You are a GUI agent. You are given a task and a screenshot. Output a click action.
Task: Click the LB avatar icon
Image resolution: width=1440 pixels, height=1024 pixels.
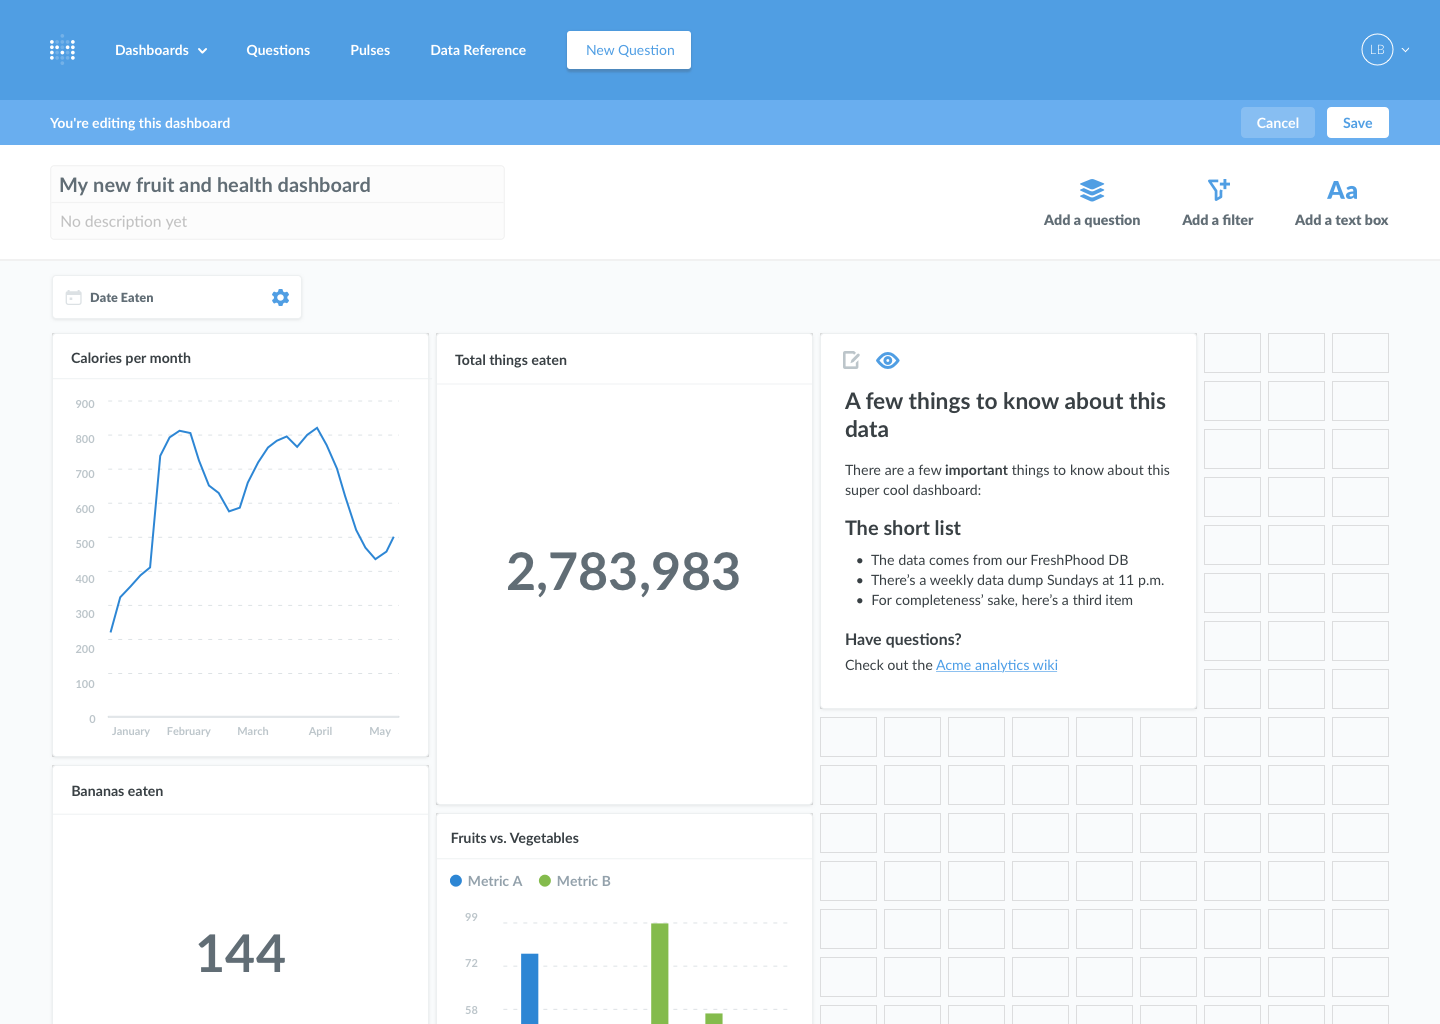[1376, 49]
